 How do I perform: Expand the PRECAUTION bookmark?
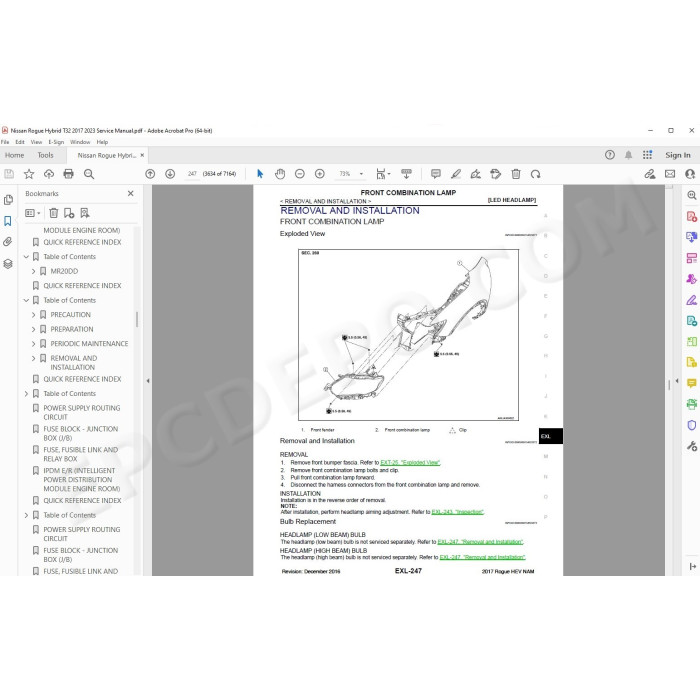[33, 315]
